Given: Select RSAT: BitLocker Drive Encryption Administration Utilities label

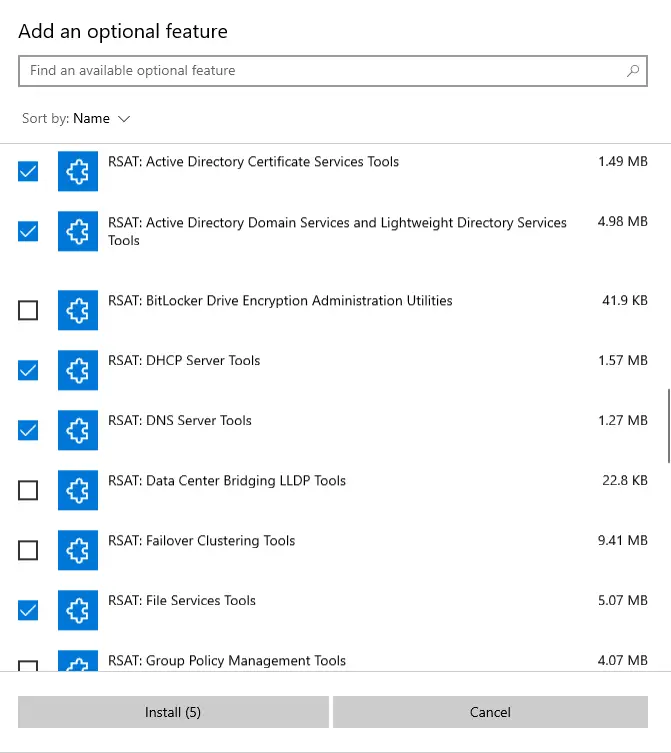Looking at the screenshot, I should click(280, 301).
